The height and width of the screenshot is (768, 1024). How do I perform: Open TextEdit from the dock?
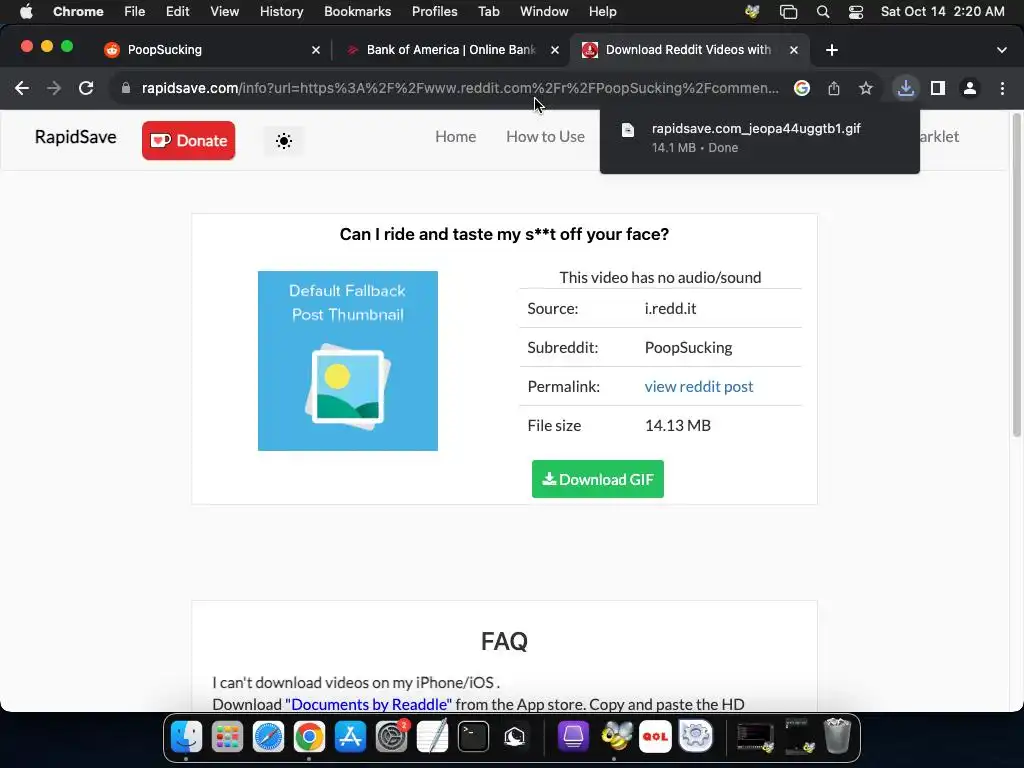(432, 737)
